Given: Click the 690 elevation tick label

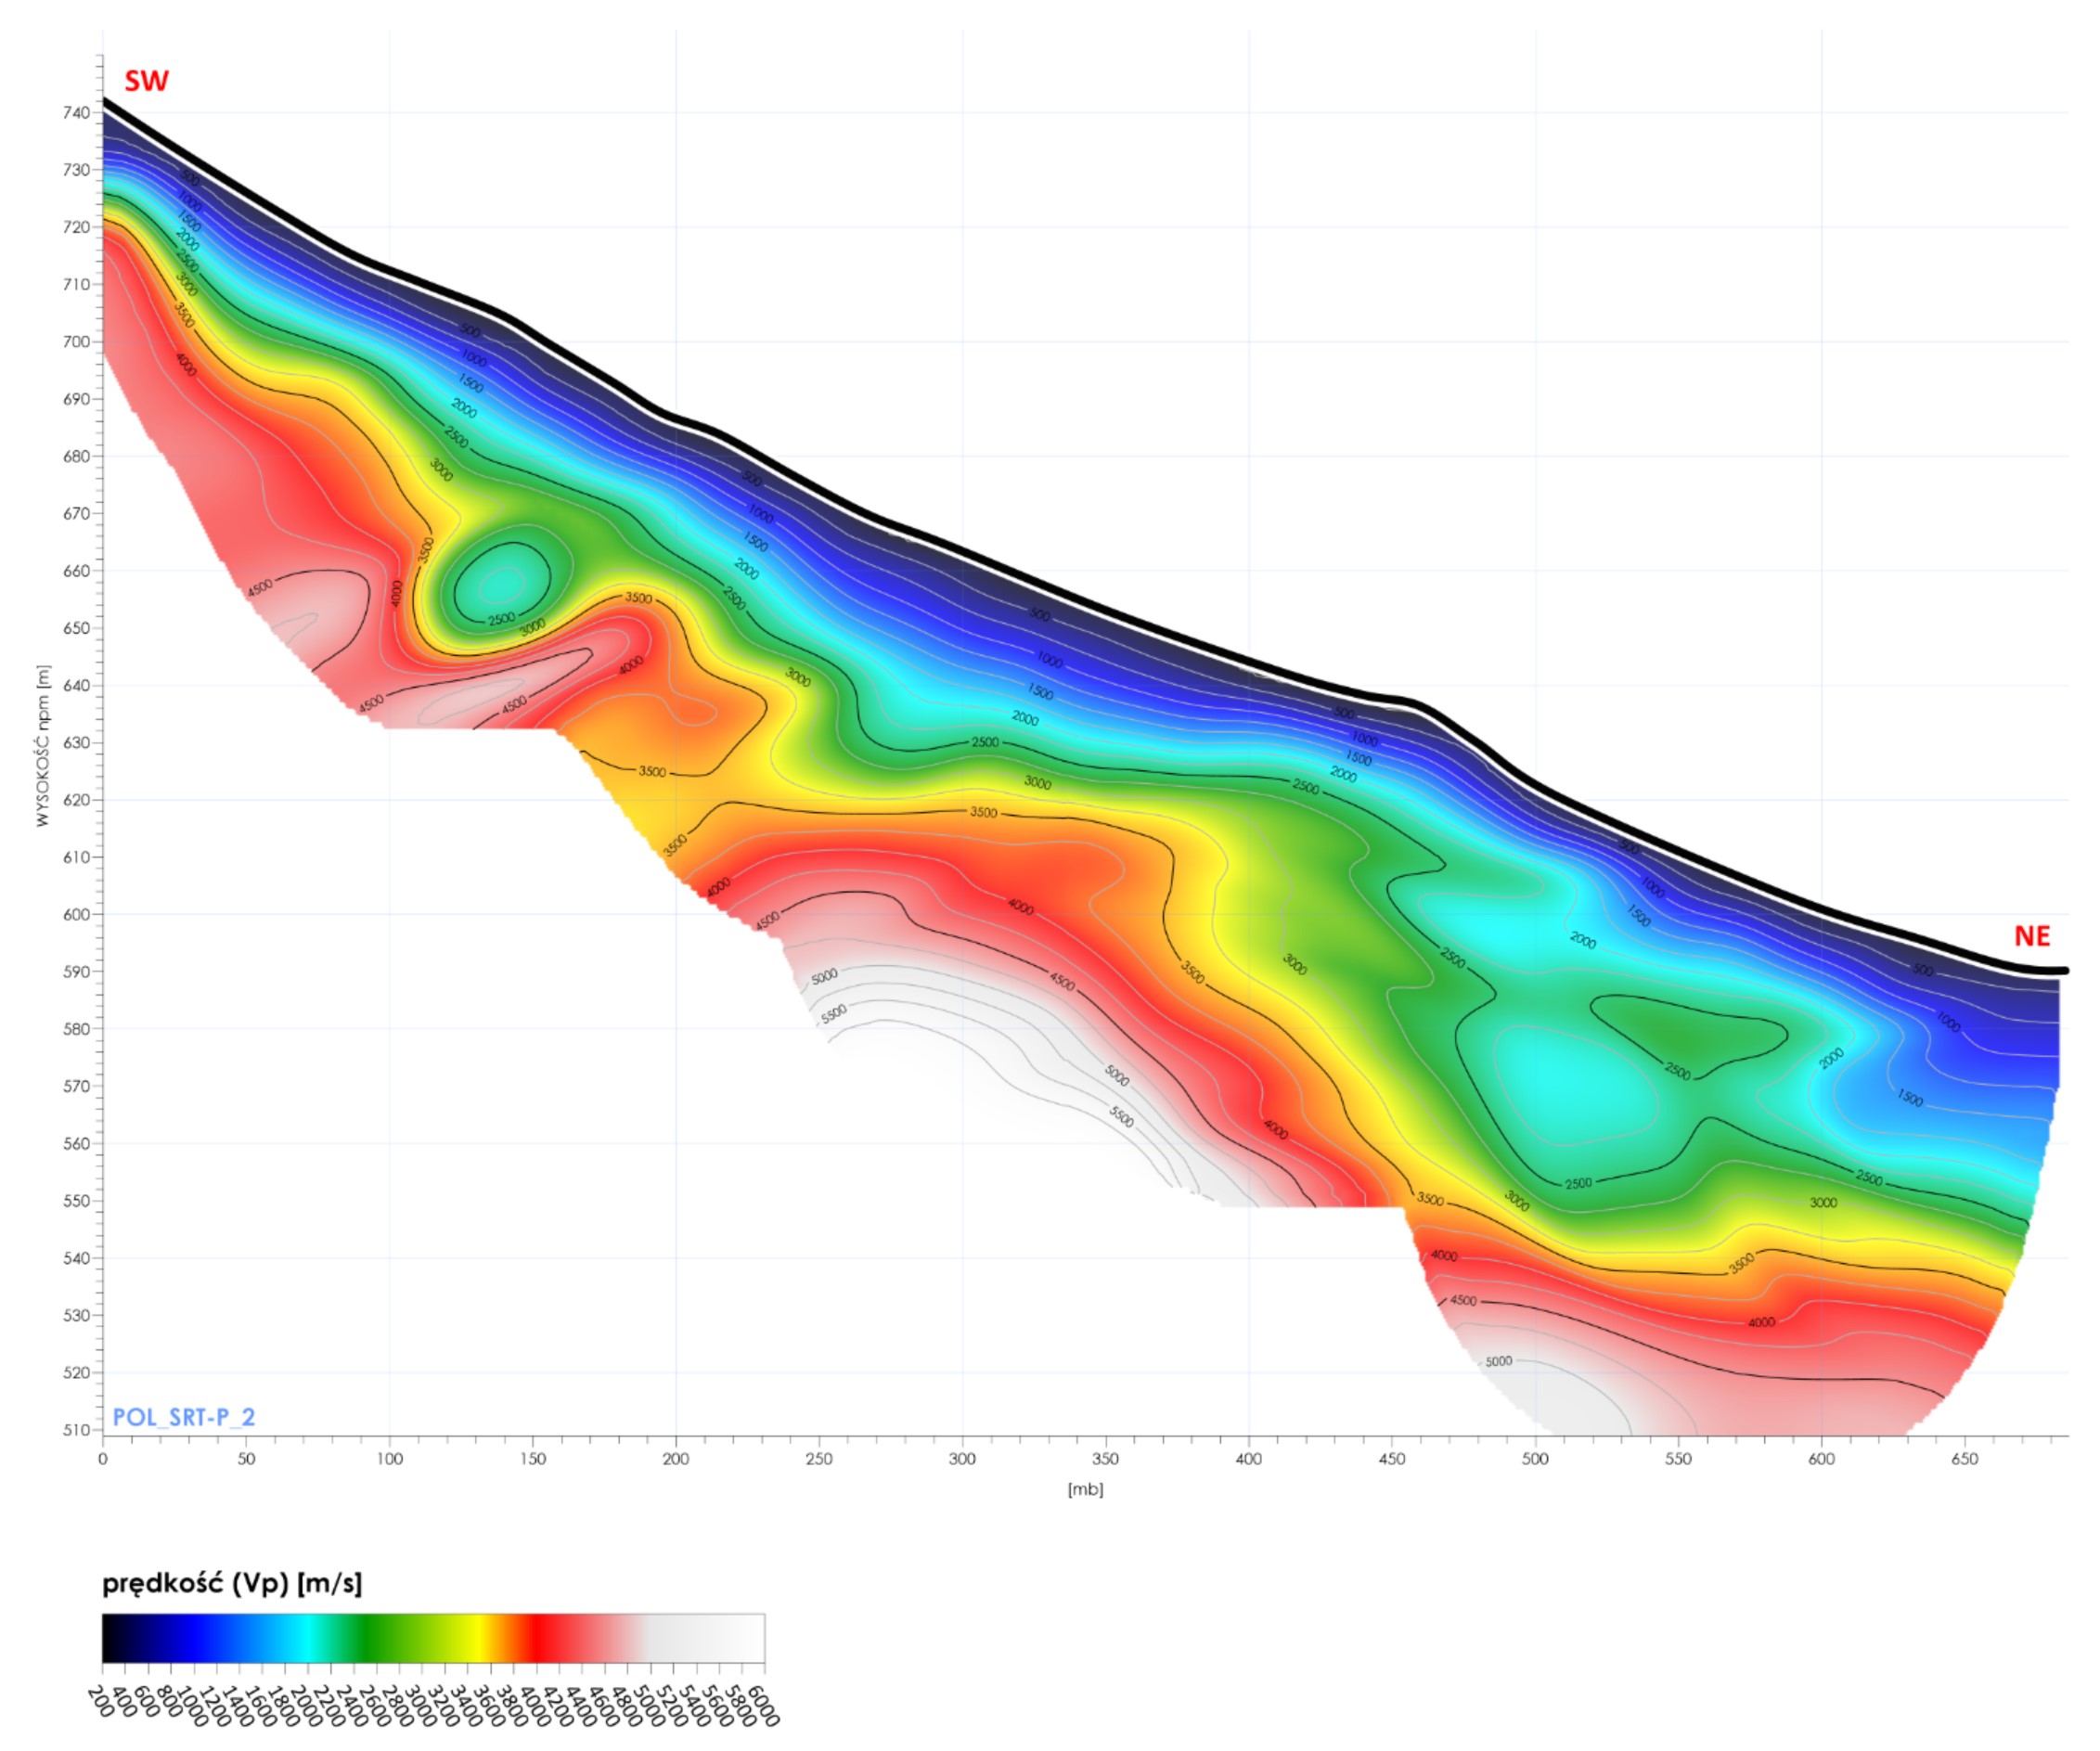Looking at the screenshot, I should pyautogui.click(x=76, y=399).
